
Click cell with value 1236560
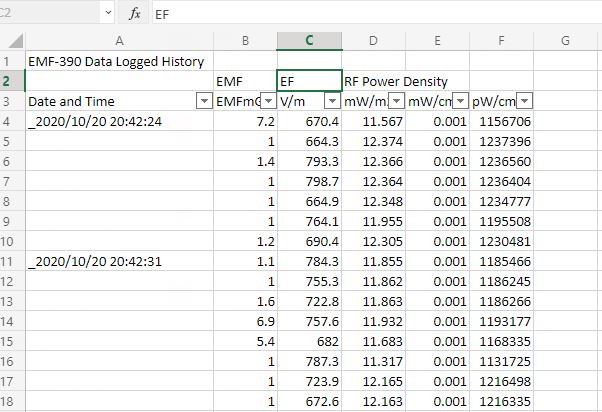501,161
